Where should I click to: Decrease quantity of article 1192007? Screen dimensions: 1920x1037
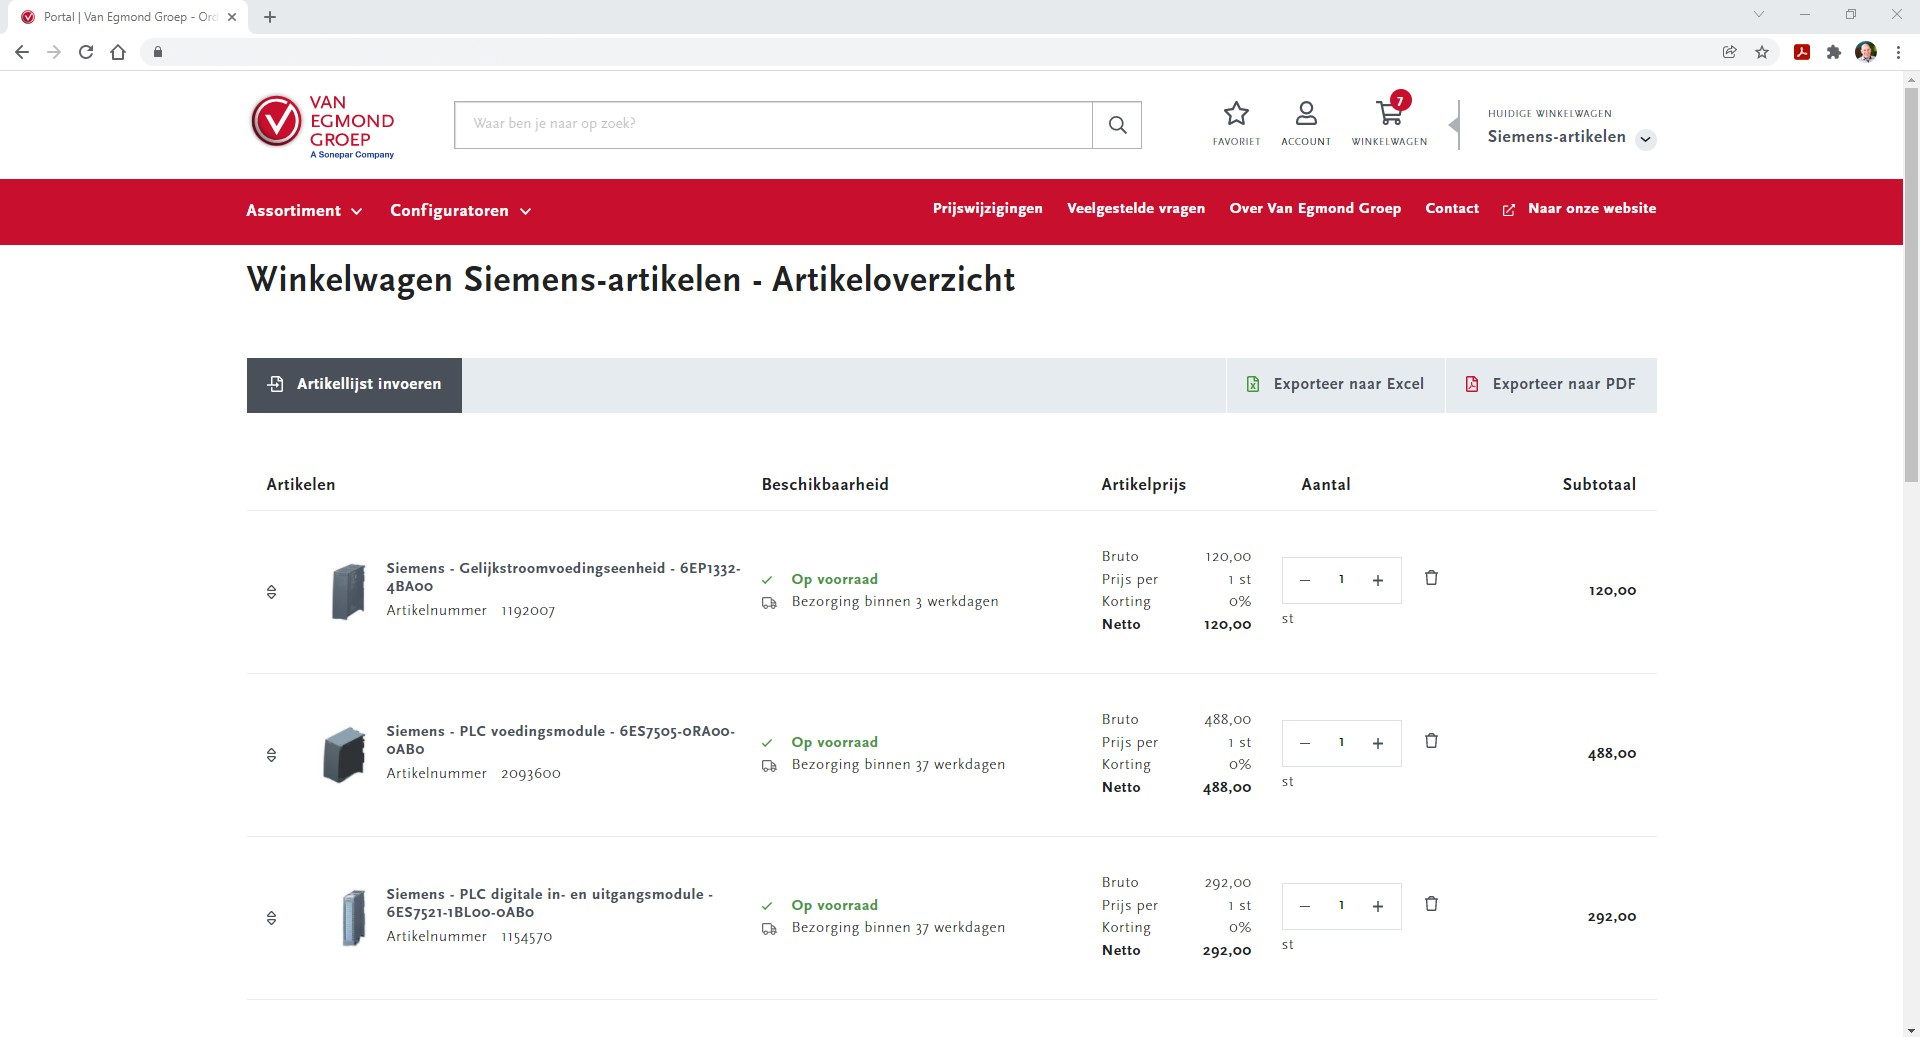(x=1305, y=580)
